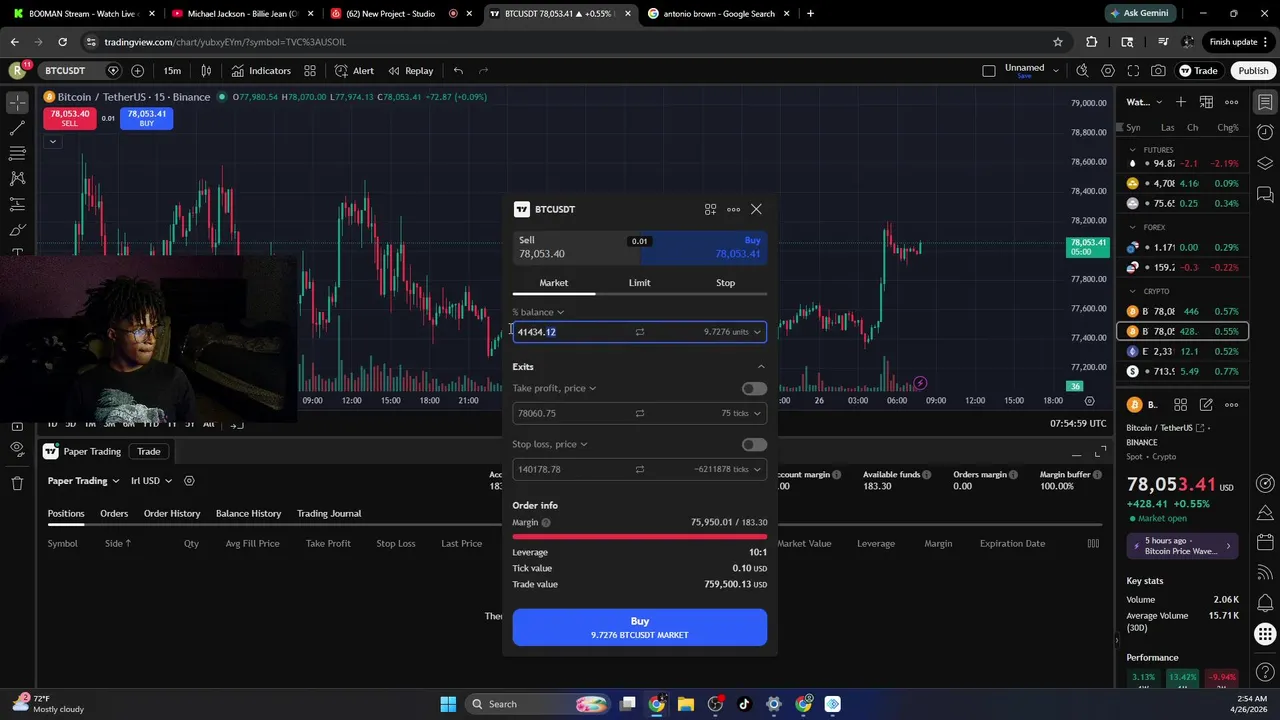Collapse the CRYPTO watchlist group
This screenshot has width=1280, height=720.
pos(1132,291)
